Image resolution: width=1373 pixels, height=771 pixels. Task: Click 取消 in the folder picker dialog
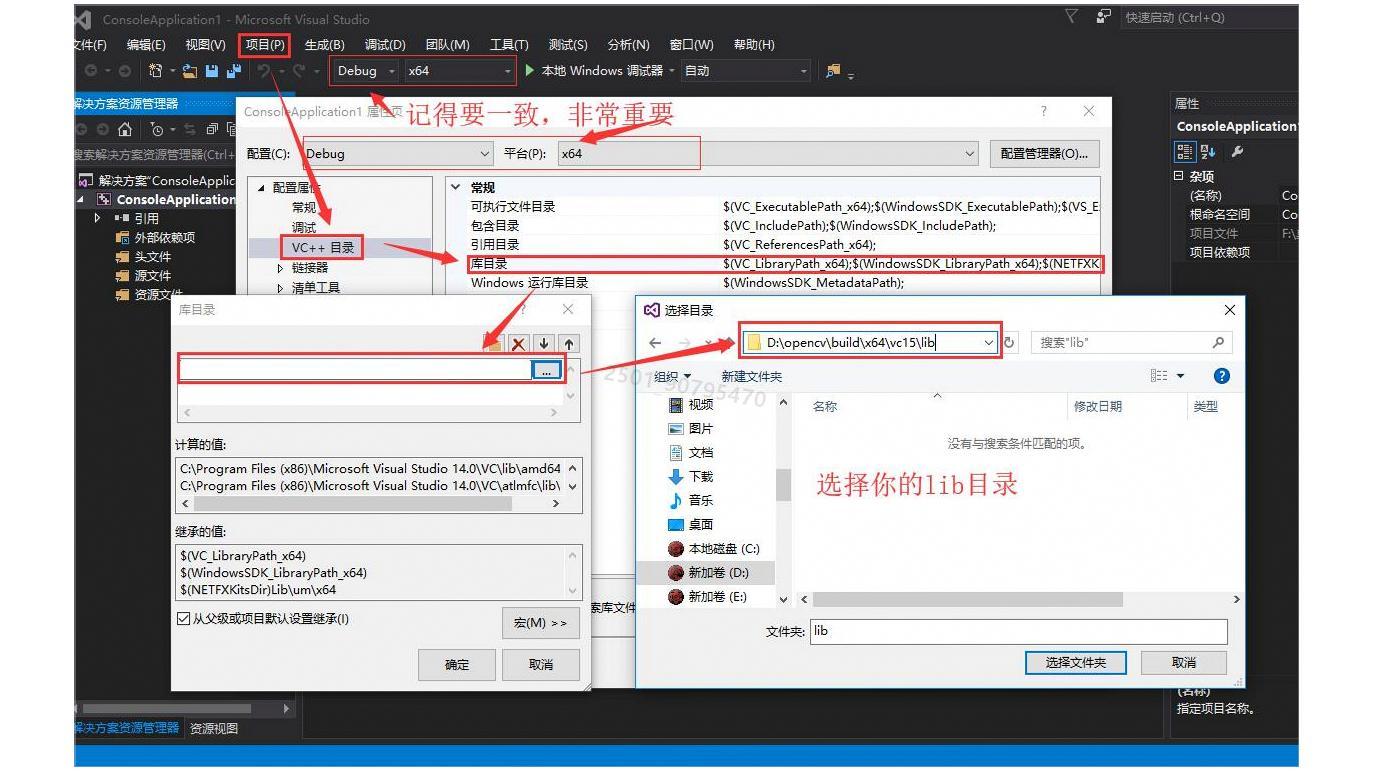pyautogui.click(x=1184, y=663)
